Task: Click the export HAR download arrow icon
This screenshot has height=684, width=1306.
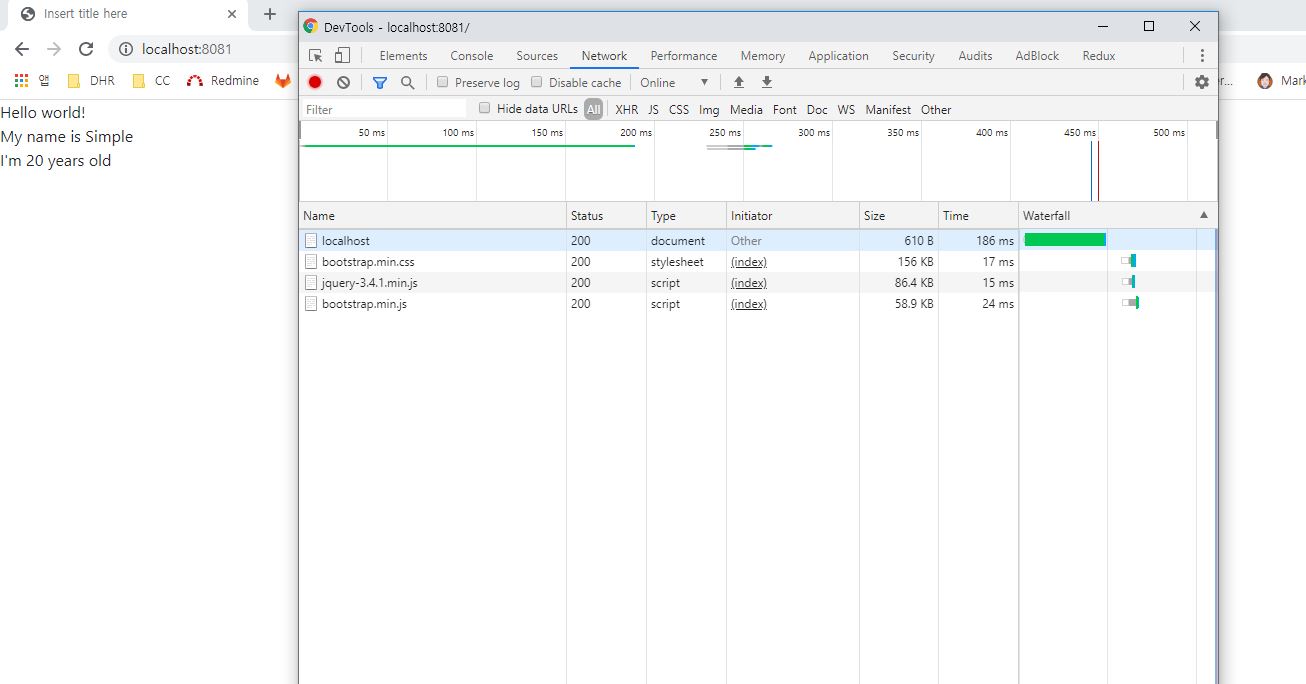Action: coord(767,82)
